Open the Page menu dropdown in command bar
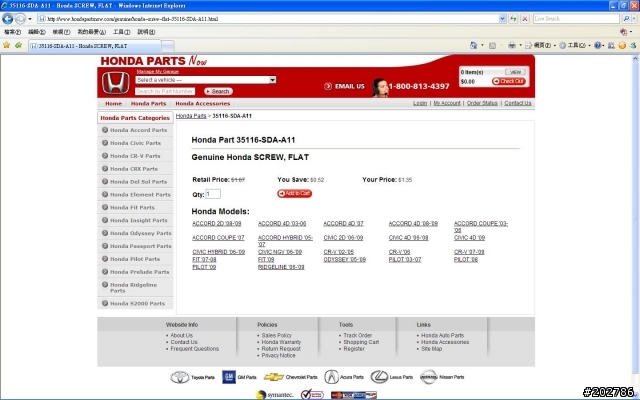The width and height of the screenshot is (640, 400). [541, 45]
